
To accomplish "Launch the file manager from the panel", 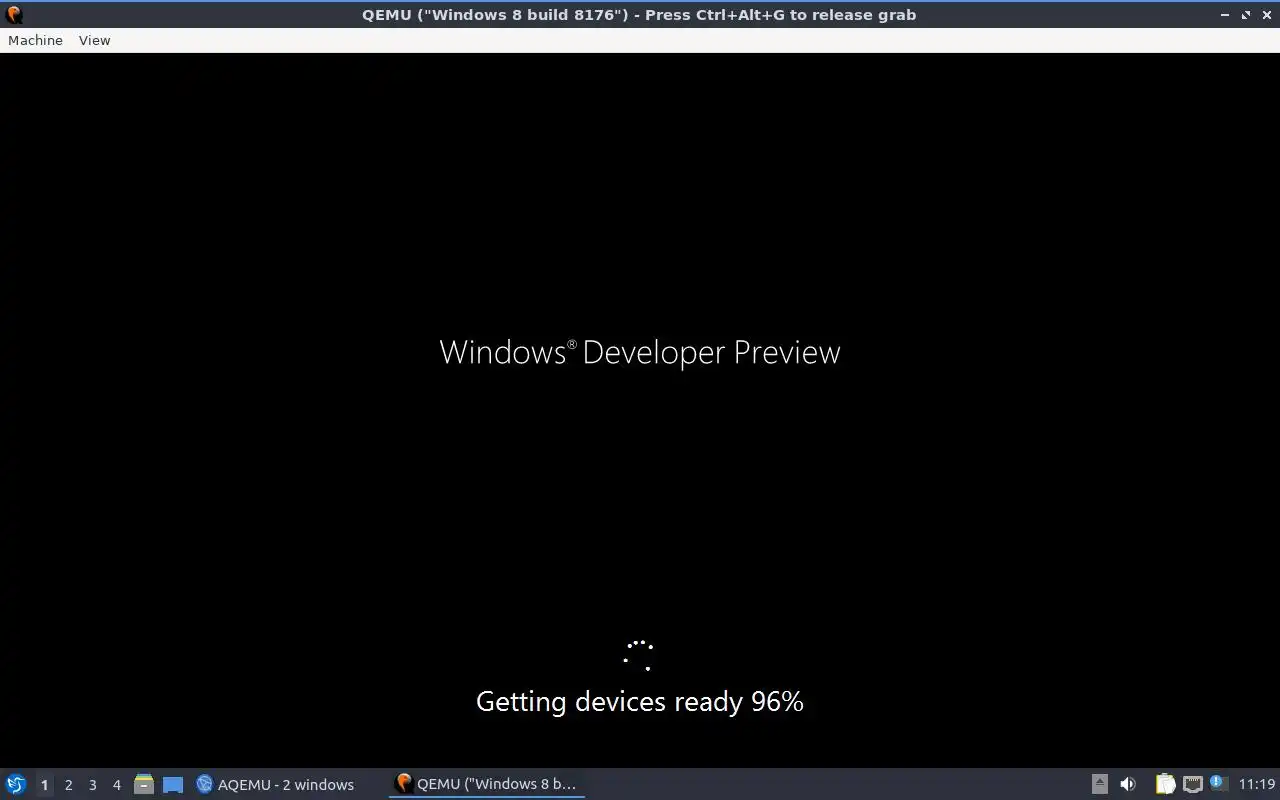I will pos(144,784).
